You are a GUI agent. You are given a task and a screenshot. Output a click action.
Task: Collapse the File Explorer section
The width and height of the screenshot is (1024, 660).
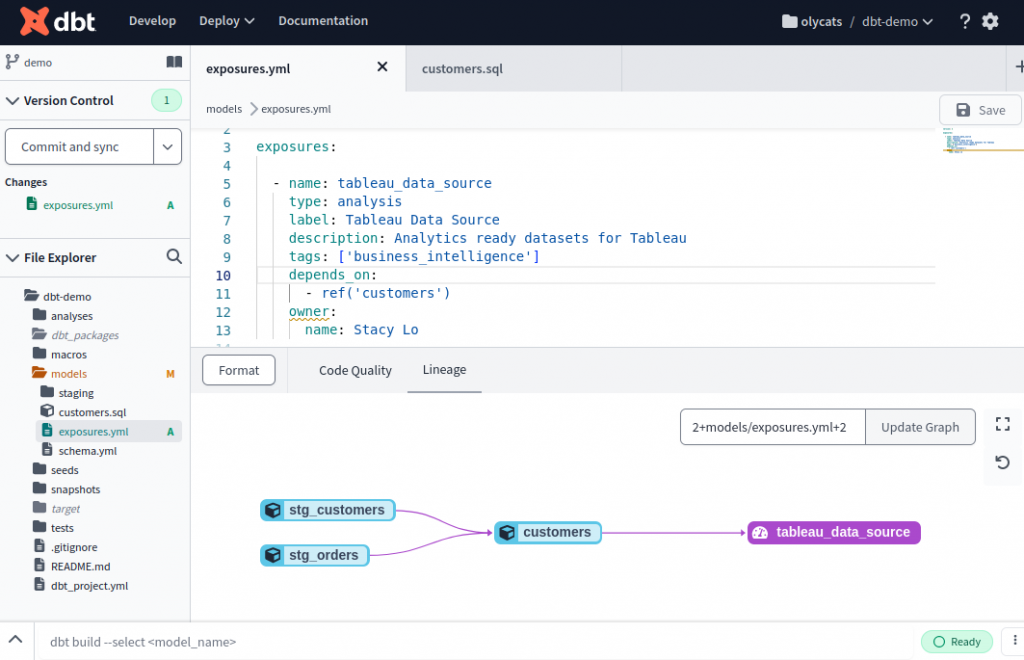[12, 258]
